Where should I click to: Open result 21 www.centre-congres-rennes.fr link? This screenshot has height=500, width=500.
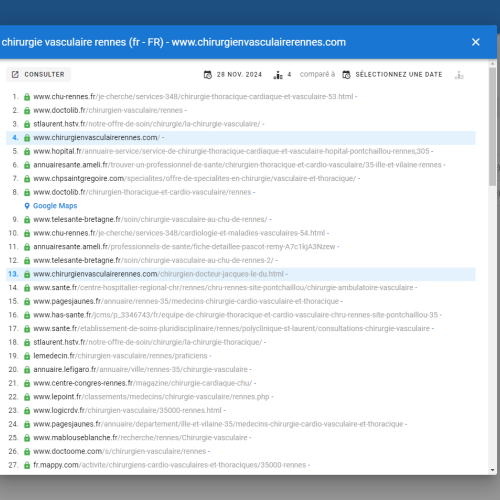tap(143, 383)
